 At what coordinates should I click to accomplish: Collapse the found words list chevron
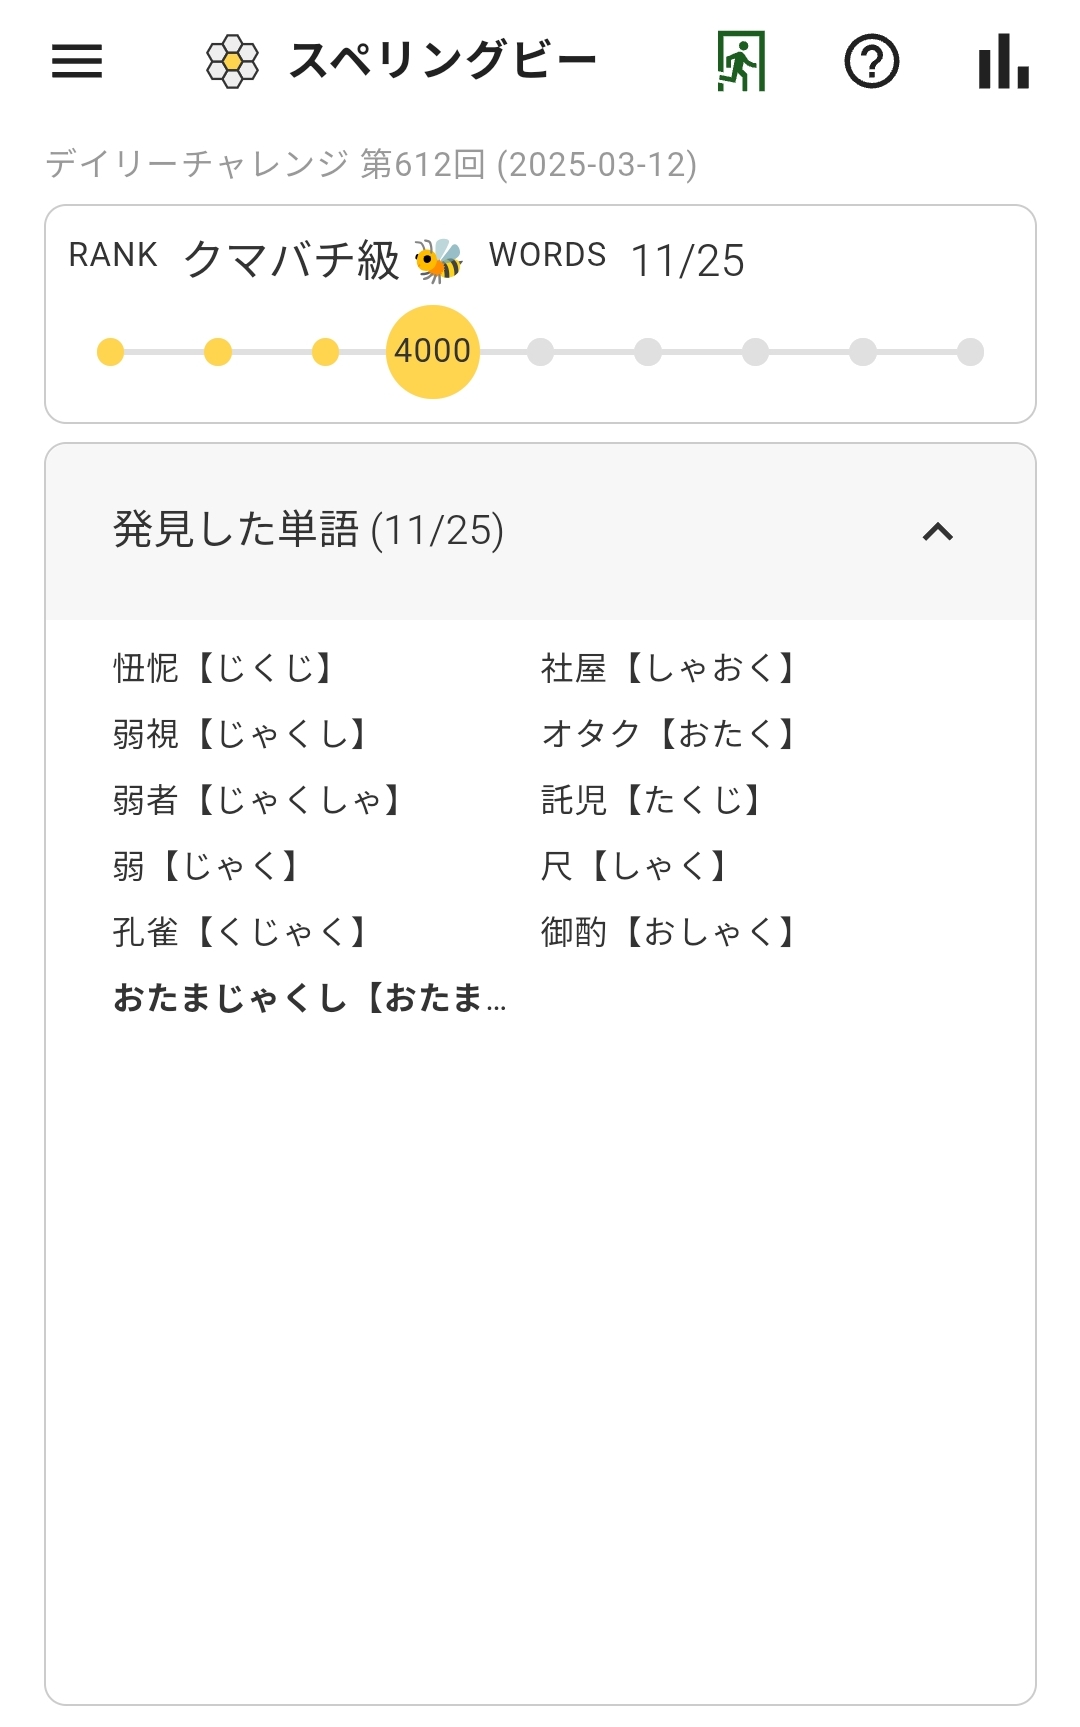tap(937, 531)
